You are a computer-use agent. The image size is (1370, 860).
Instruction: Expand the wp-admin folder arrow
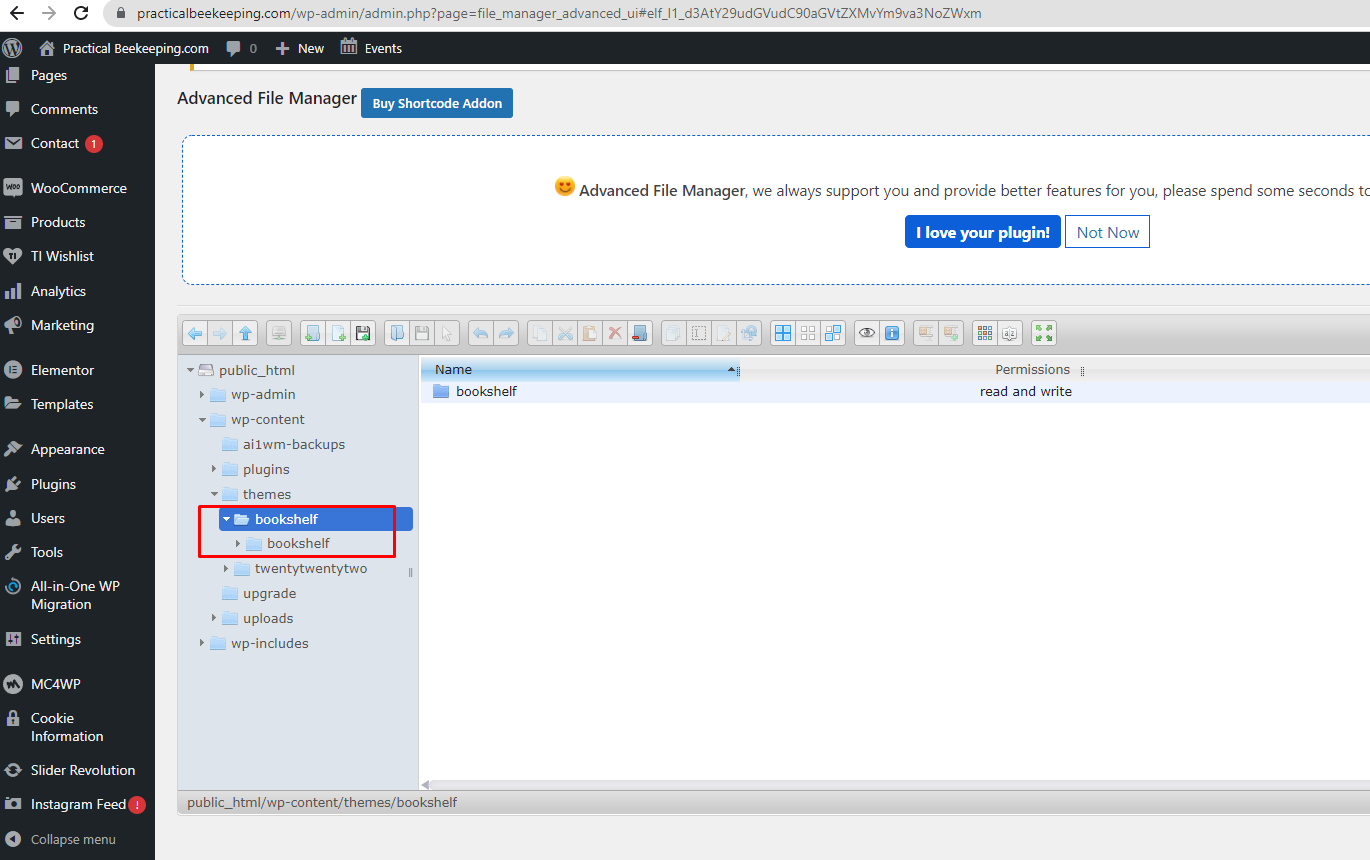coord(202,395)
